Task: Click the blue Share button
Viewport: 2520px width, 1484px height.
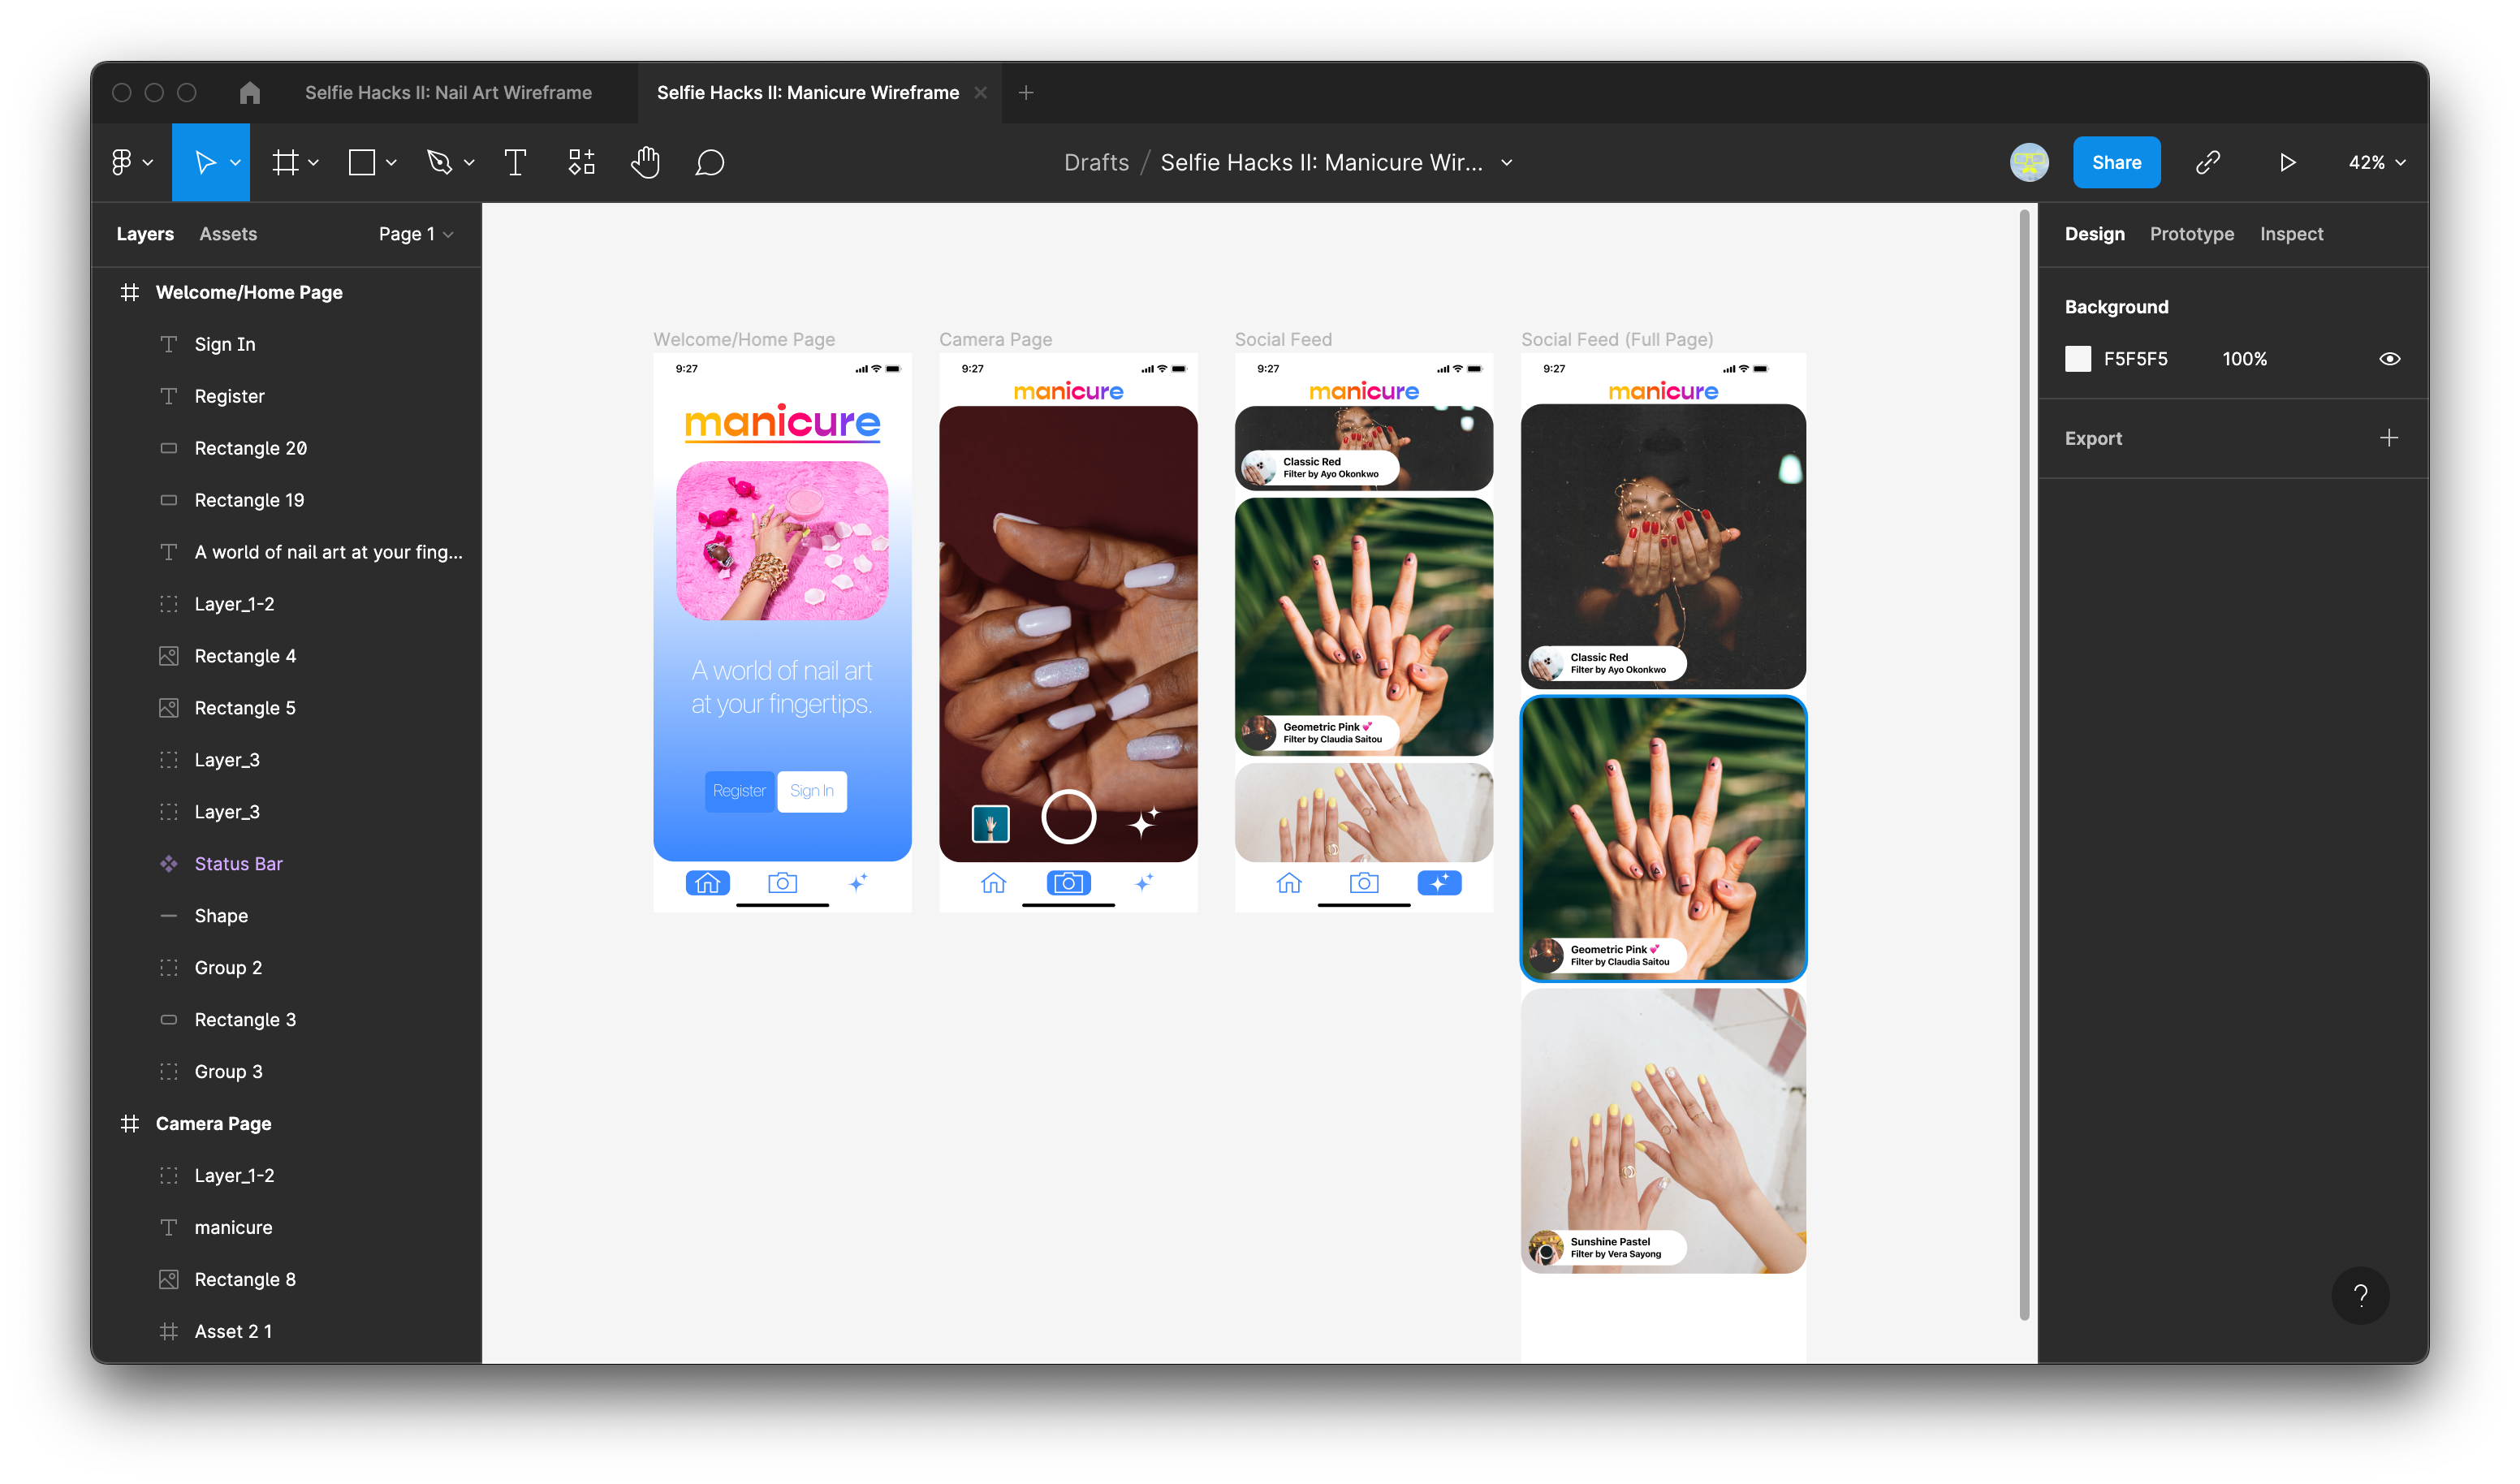Action: pos(2116,162)
